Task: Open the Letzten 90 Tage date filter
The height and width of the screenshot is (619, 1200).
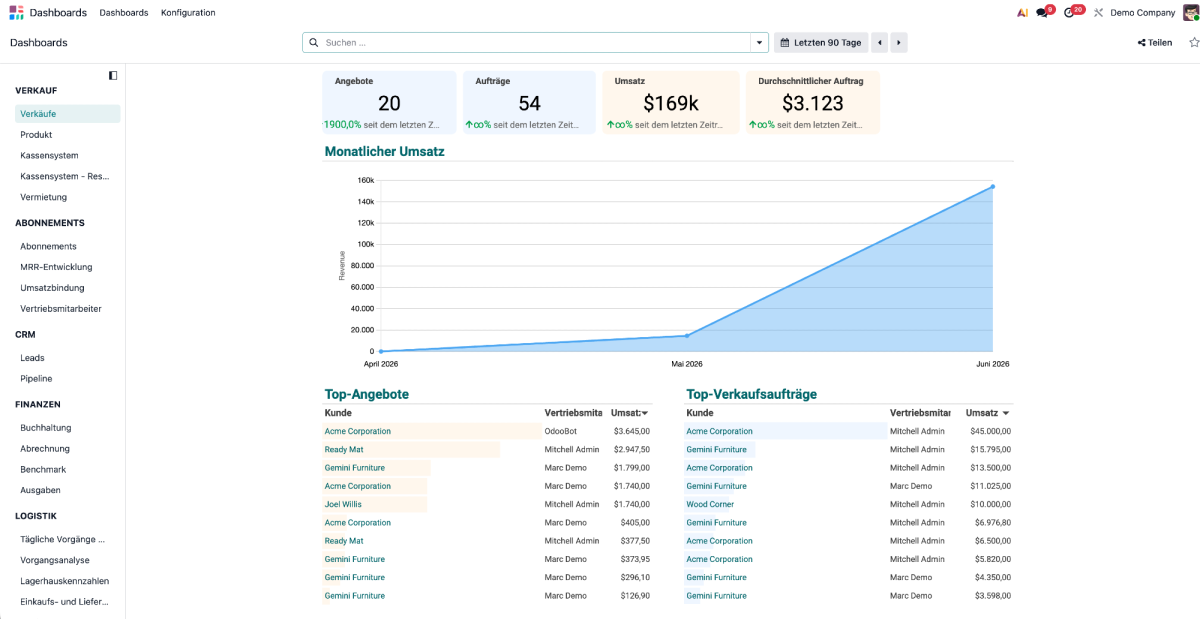Action: click(821, 43)
